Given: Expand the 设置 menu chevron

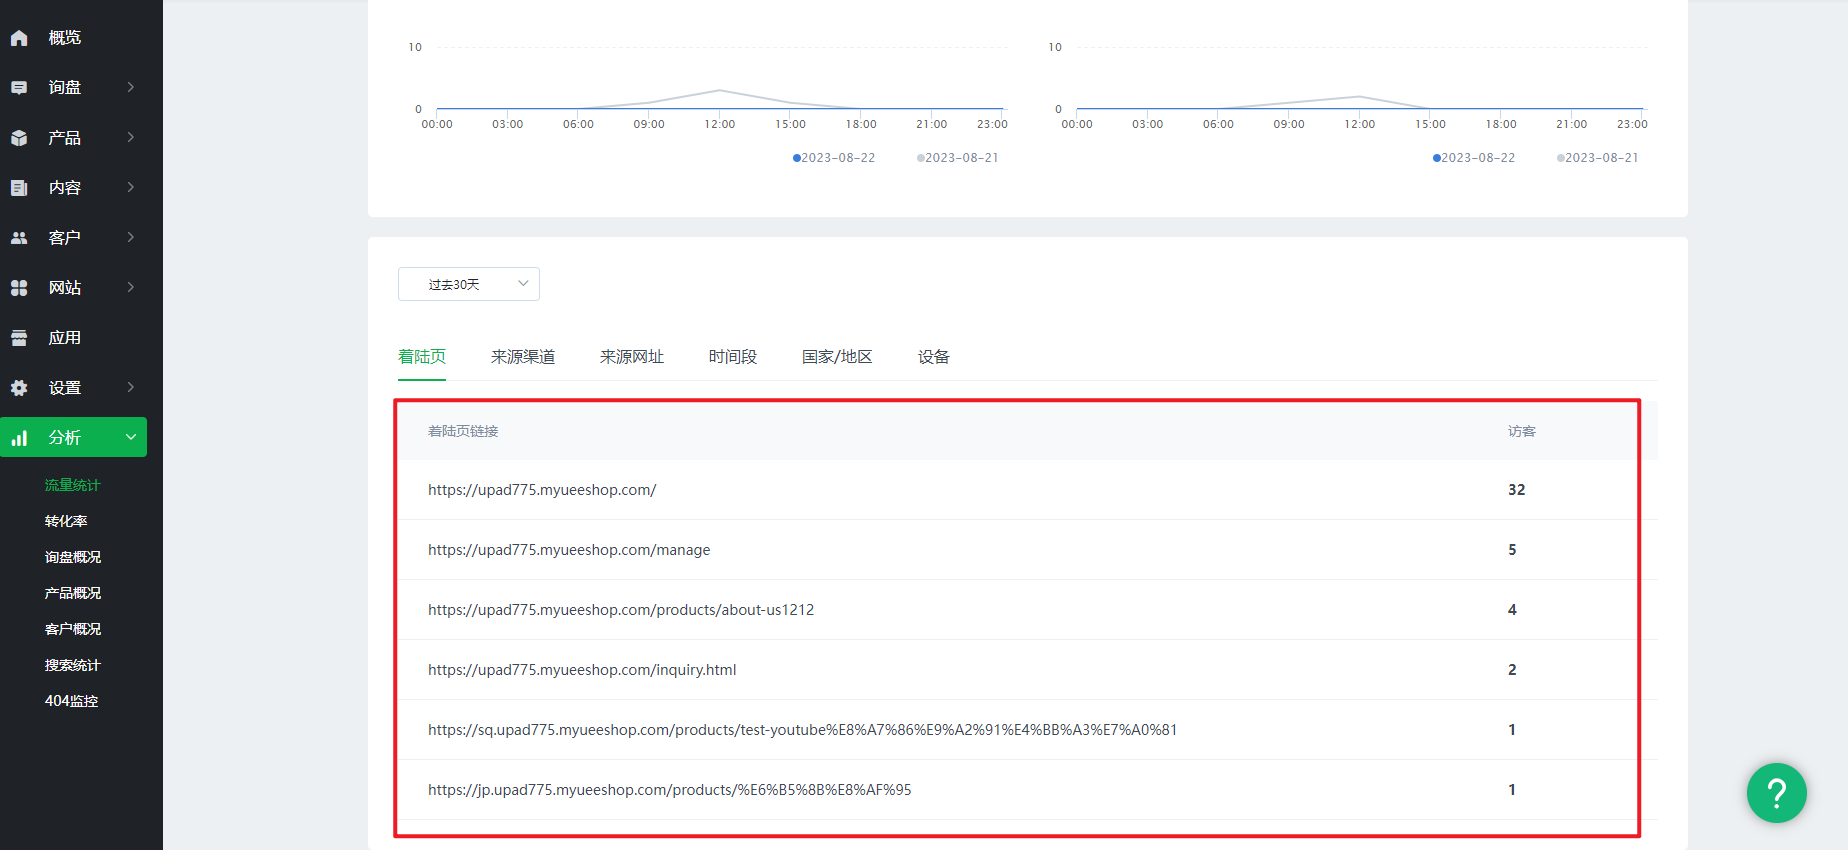Looking at the screenshot, I should [131, 387].
